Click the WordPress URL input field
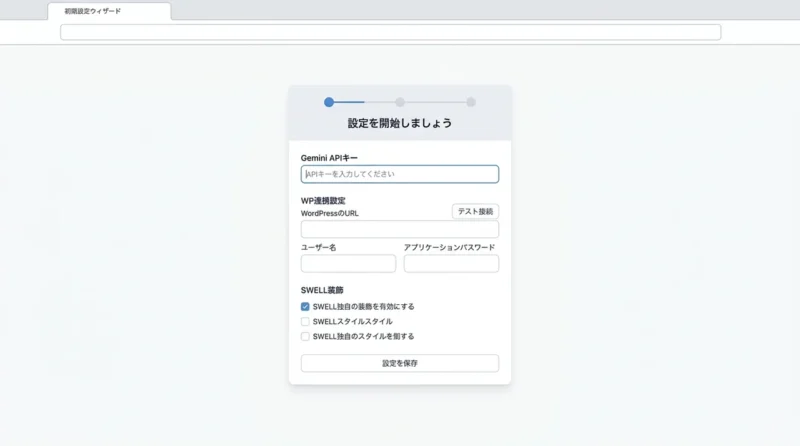Screen dimensions: 800x446 399,230
